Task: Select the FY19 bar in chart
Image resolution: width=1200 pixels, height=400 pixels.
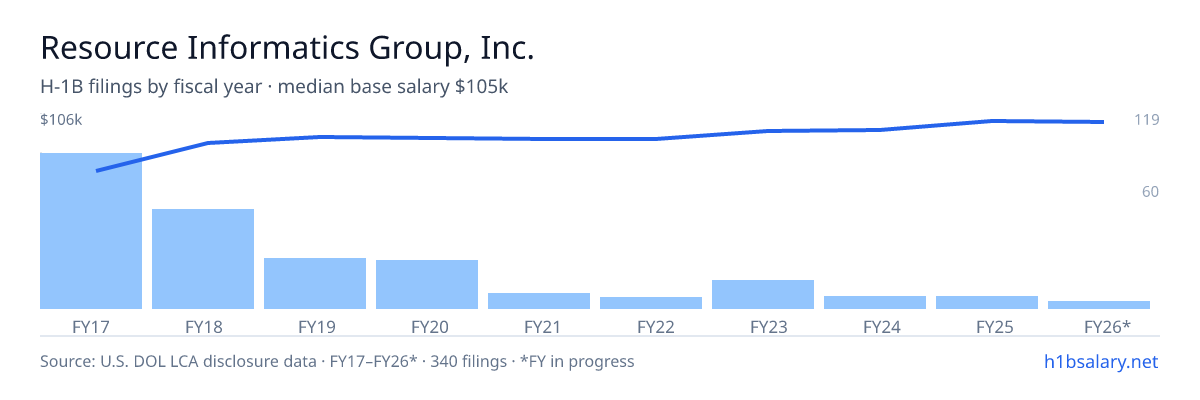Action: 315,284
